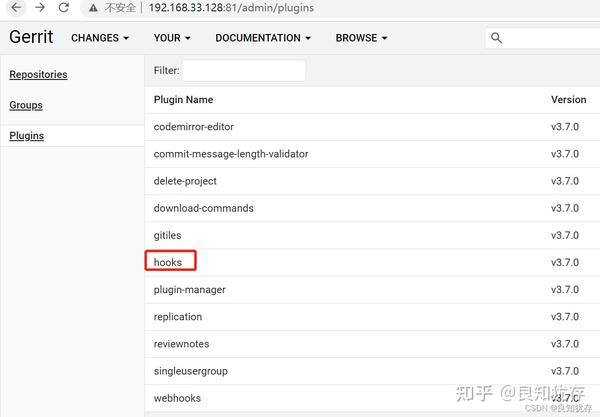Click the insecure warning triangle icon
Viewport: 600px width, 417px height.
(92, 8)
